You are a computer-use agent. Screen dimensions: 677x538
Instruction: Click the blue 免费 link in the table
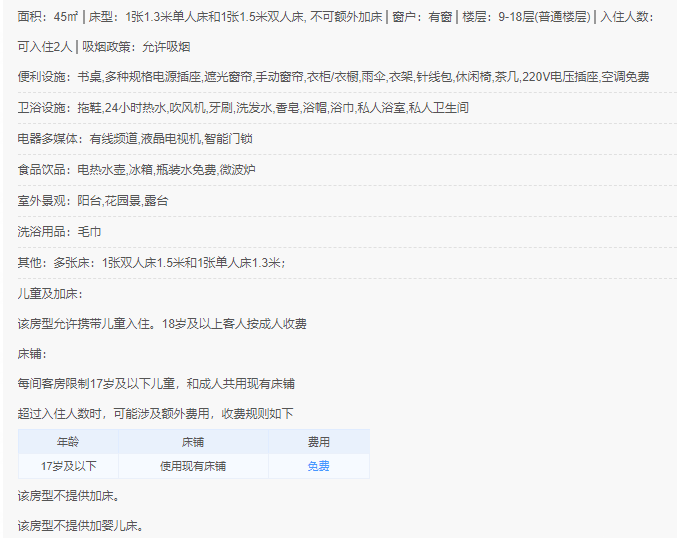[318, 466]
